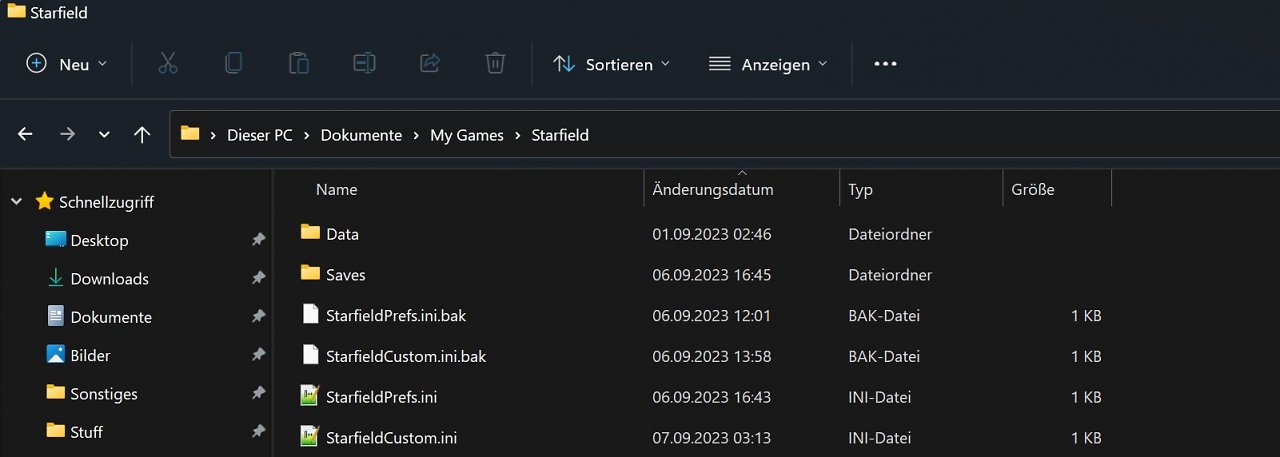
Task: Click the Stuff folder icon in sidebar
Action: [56, 430]
